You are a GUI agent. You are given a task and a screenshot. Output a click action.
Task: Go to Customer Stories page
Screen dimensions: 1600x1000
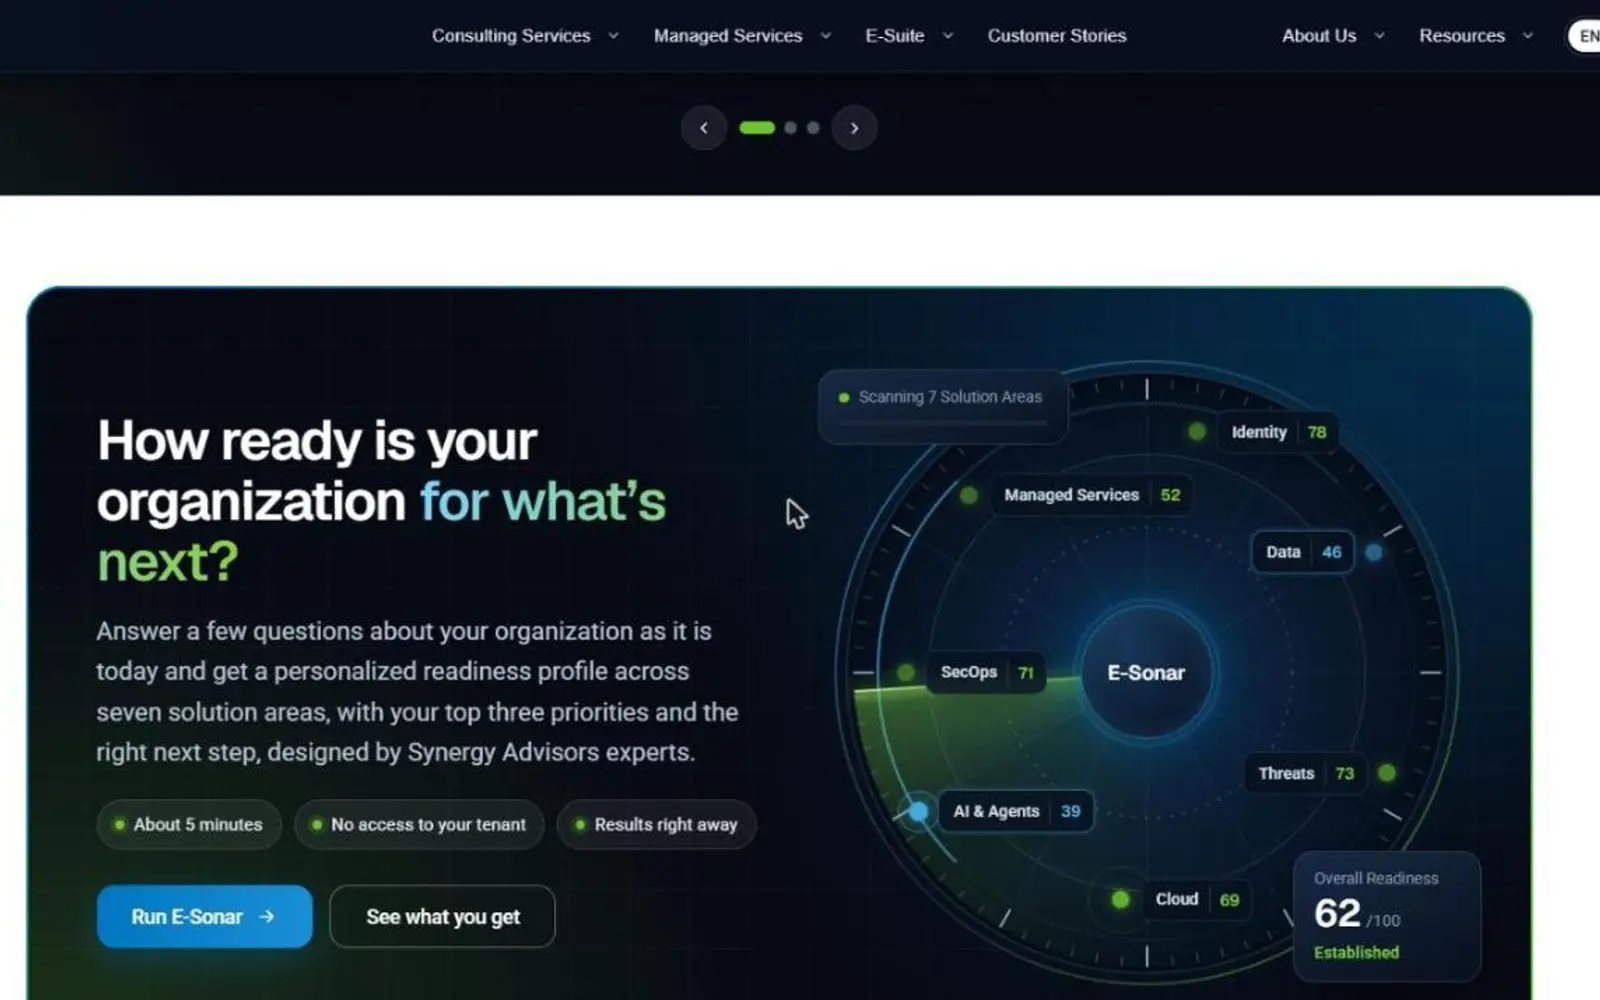[1057, 36]
